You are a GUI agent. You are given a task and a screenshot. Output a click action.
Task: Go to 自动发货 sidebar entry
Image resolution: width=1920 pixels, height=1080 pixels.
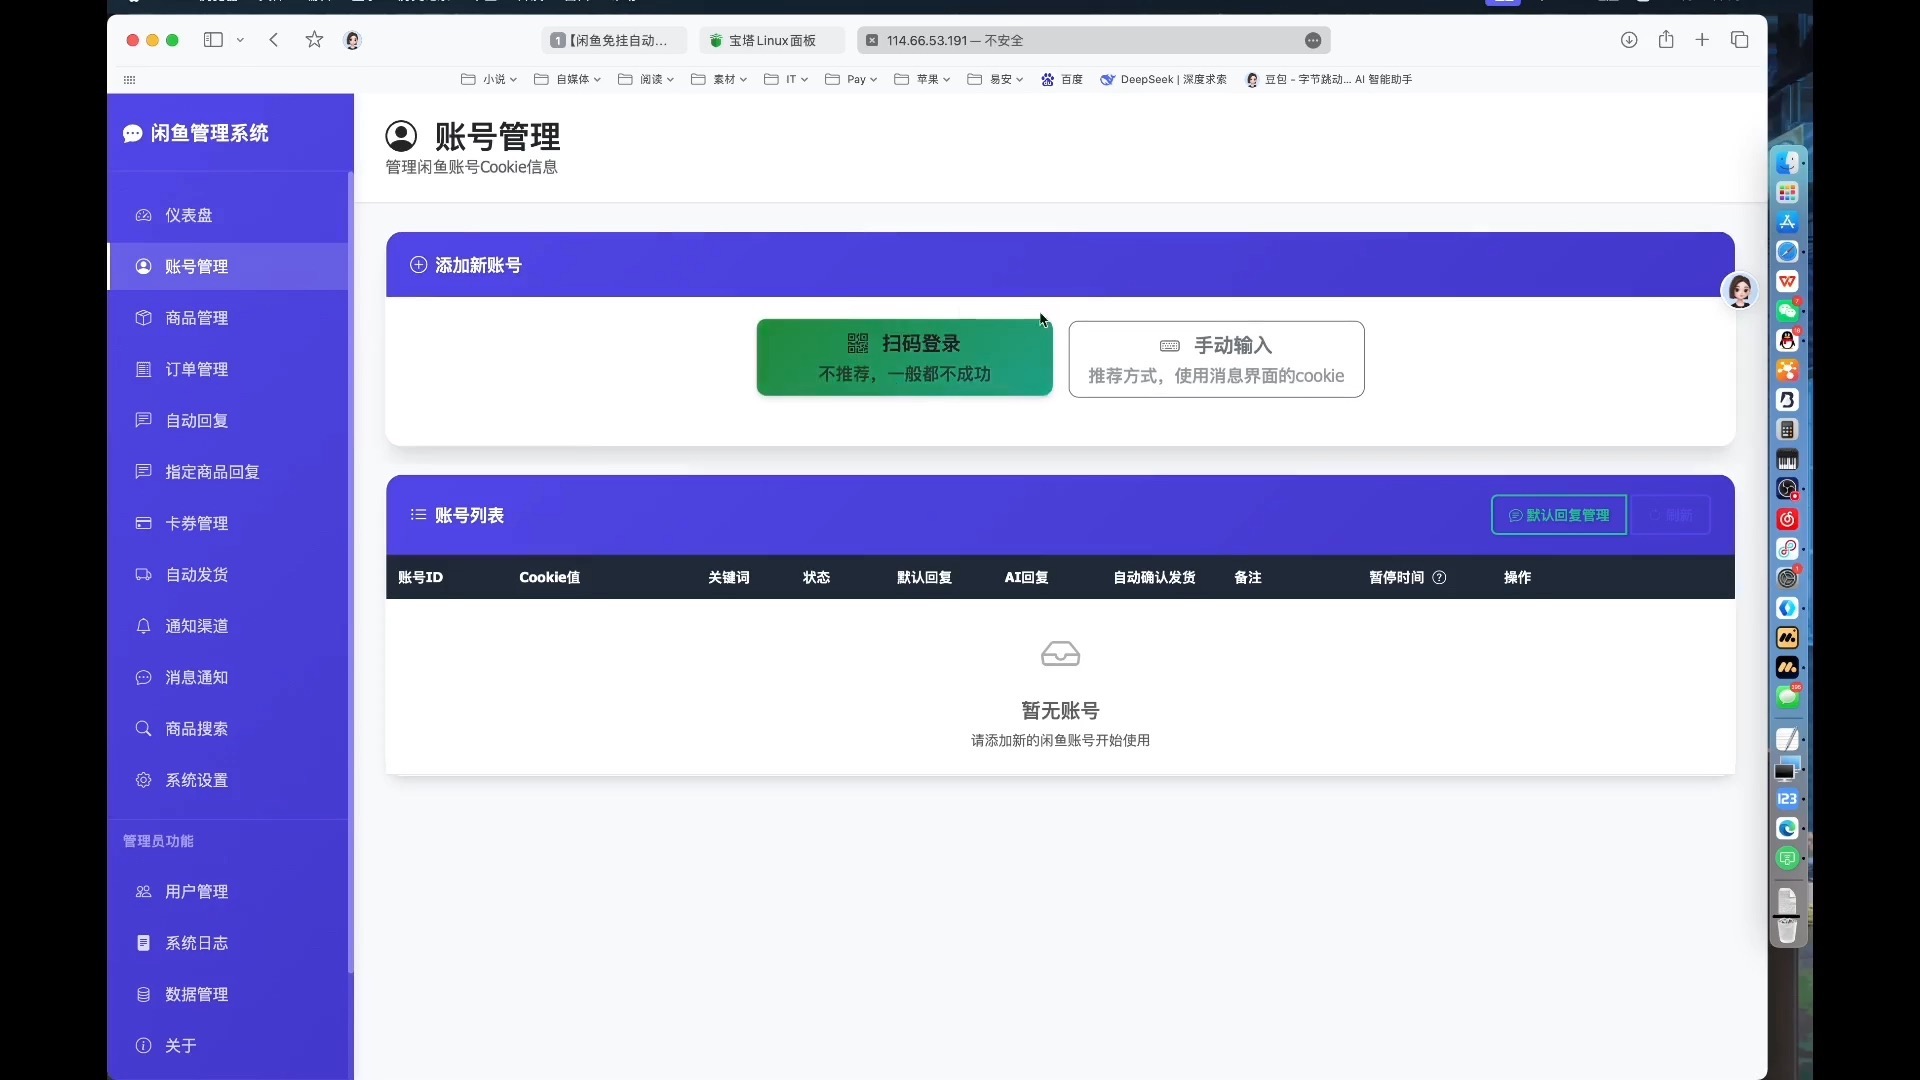196,575
